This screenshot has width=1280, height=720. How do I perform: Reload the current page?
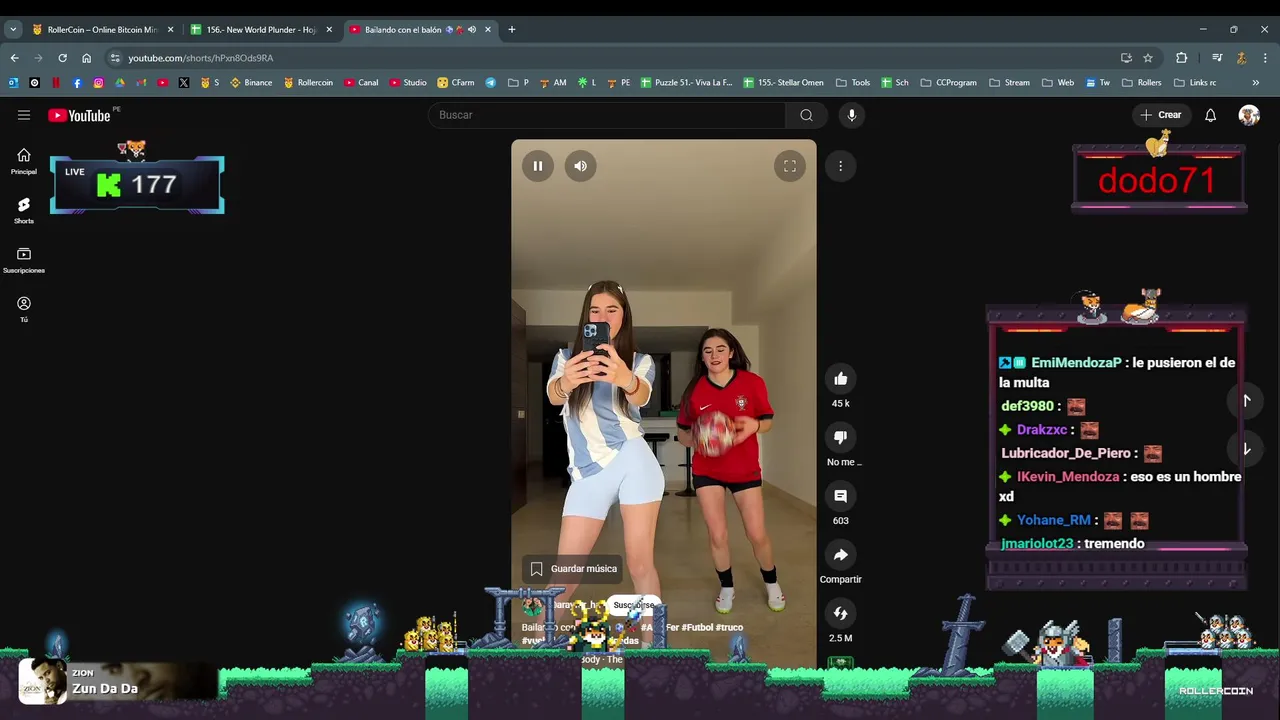(x=62, y=58)
